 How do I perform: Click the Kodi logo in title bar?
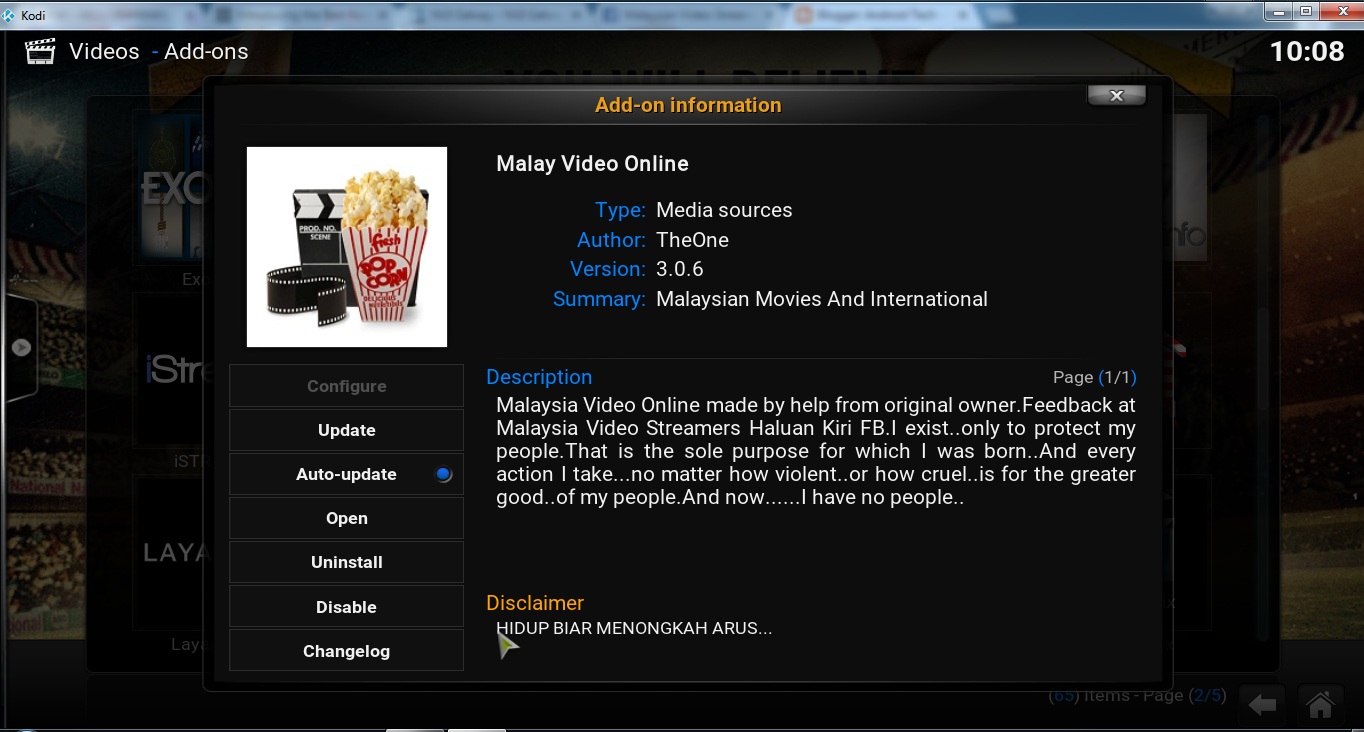[10, 15]
